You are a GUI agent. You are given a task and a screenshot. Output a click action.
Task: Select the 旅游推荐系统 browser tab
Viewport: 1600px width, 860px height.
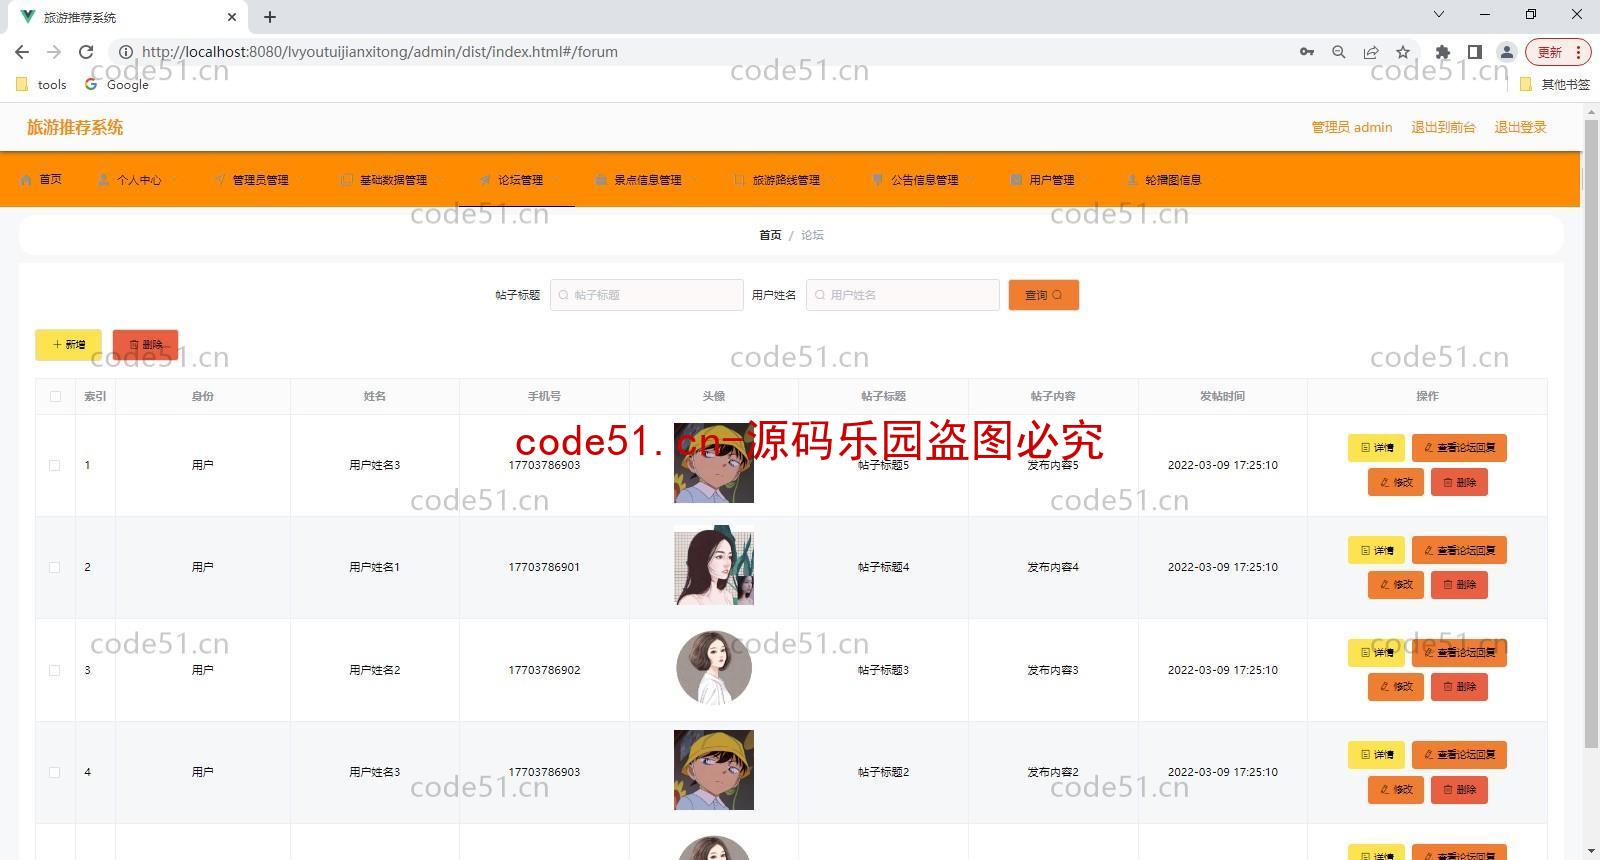click(128, 17)
